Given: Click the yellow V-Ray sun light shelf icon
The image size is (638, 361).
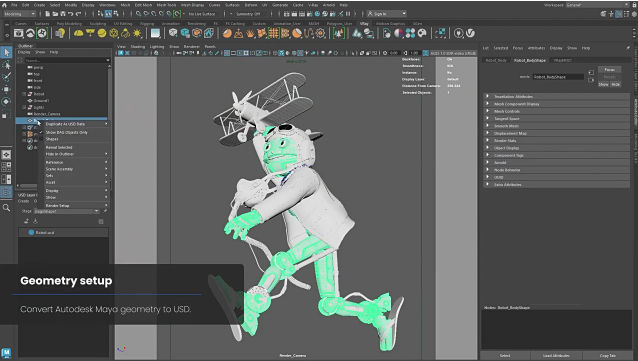Looking at the screenshot, I should pyautogui.click(x=137, y=33).
